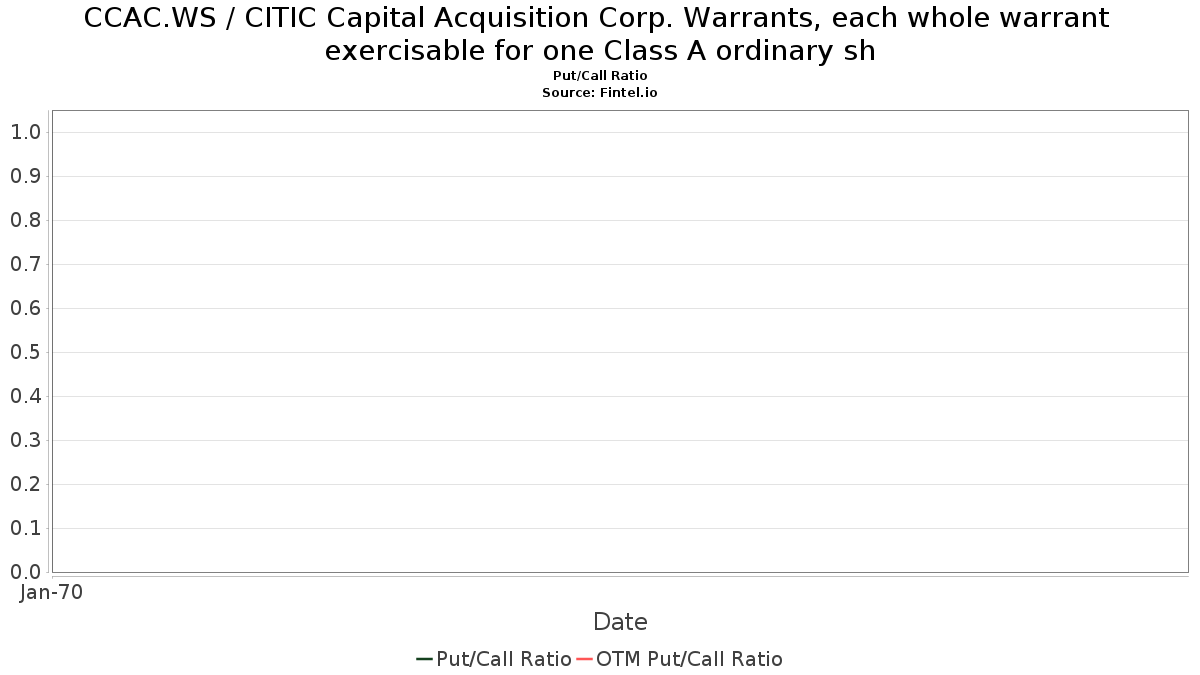Click the 0.5 y-axis label
The height and width of the screenshot is (675, 1200).
tap(25, 352)
